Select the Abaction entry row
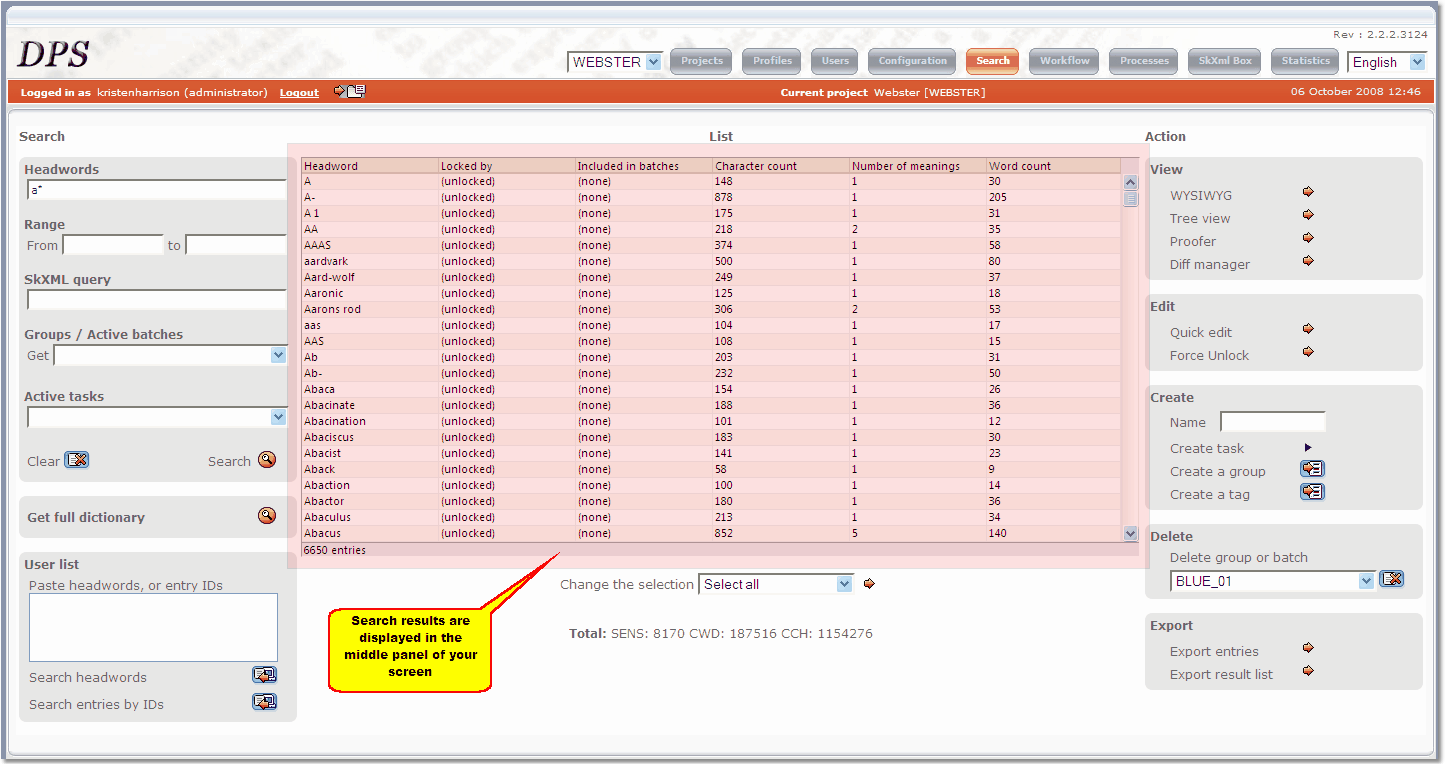 coord(711,485)
